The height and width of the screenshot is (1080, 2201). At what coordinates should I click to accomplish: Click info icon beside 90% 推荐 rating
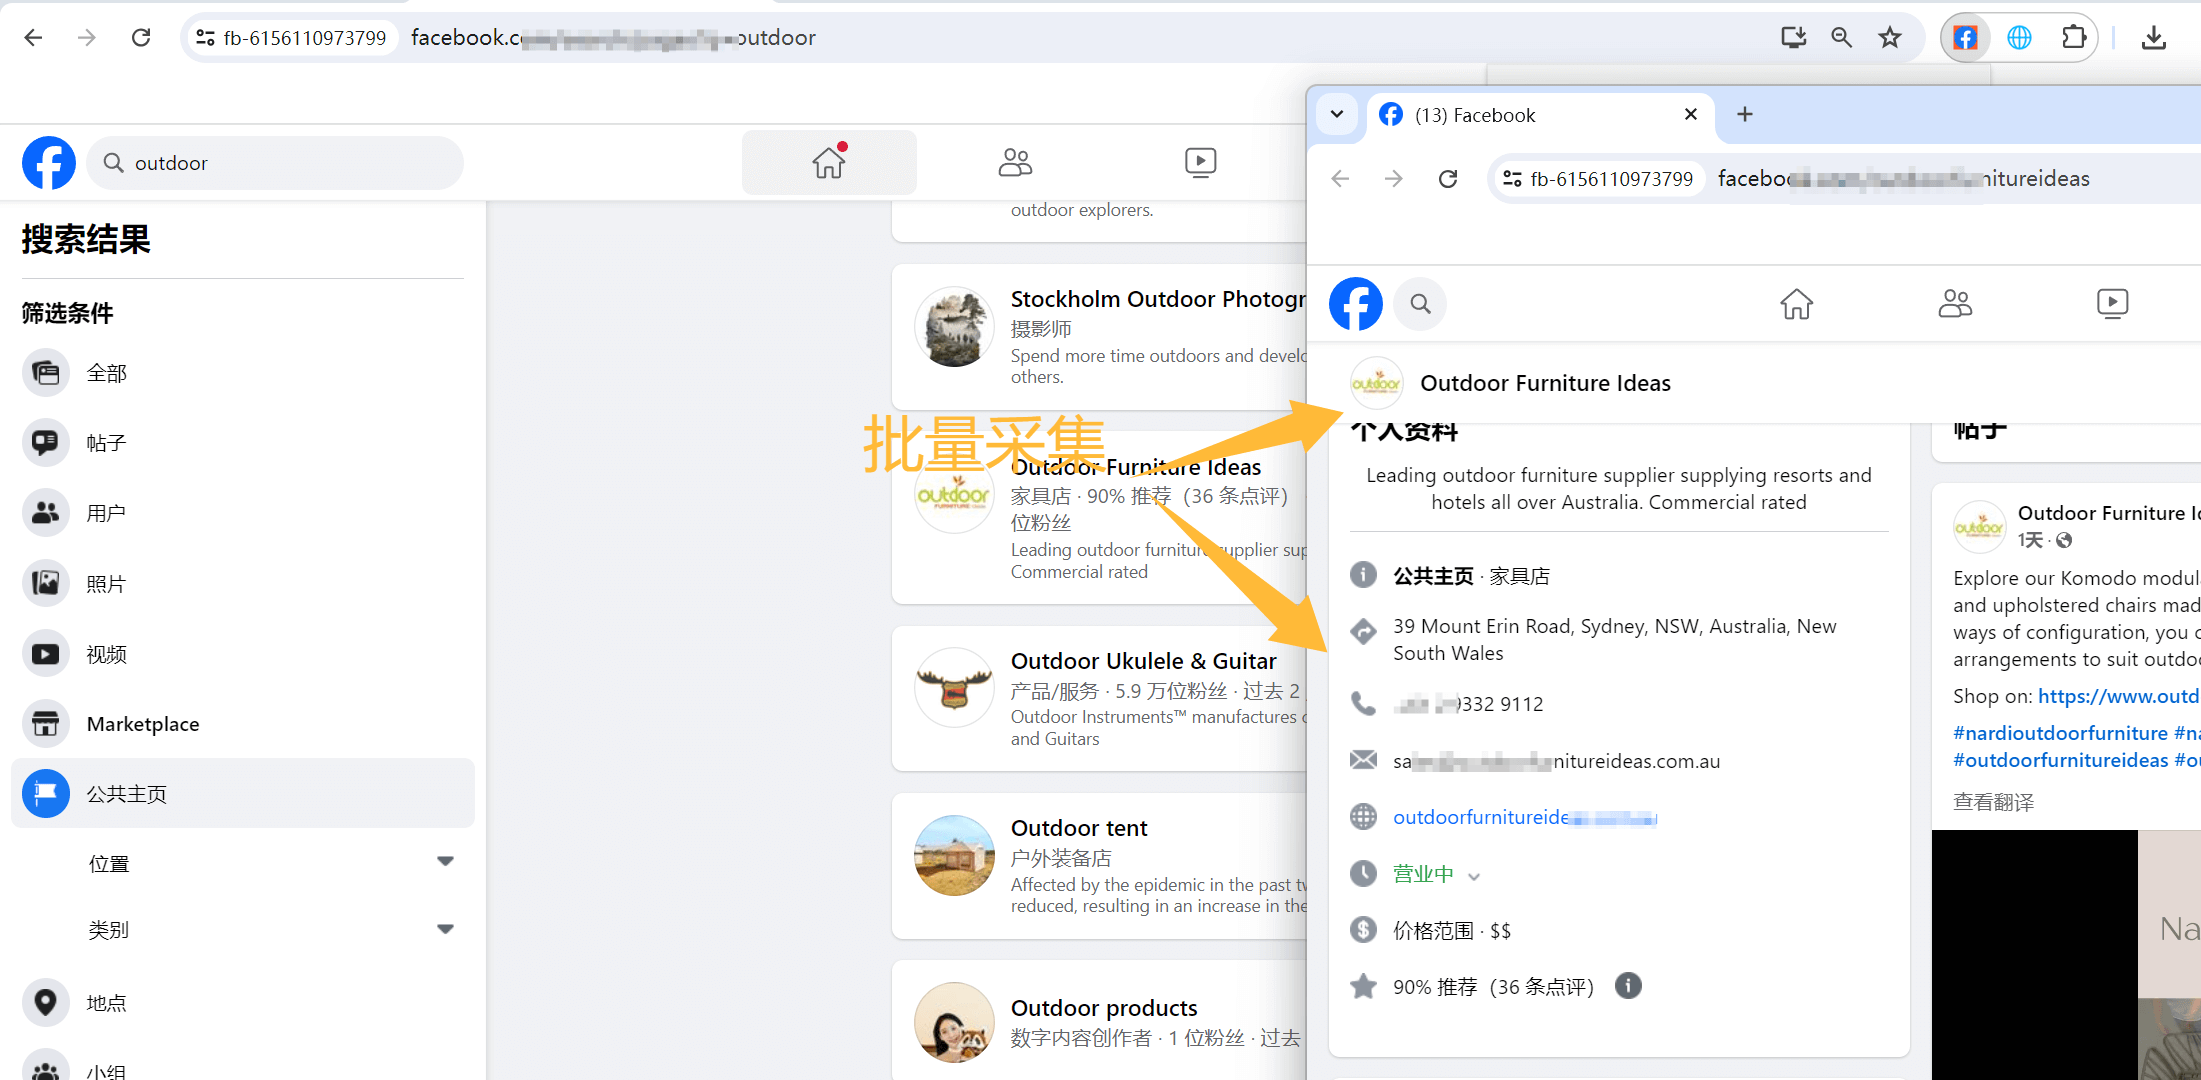pyautogui.click(x=1628, y=986)
